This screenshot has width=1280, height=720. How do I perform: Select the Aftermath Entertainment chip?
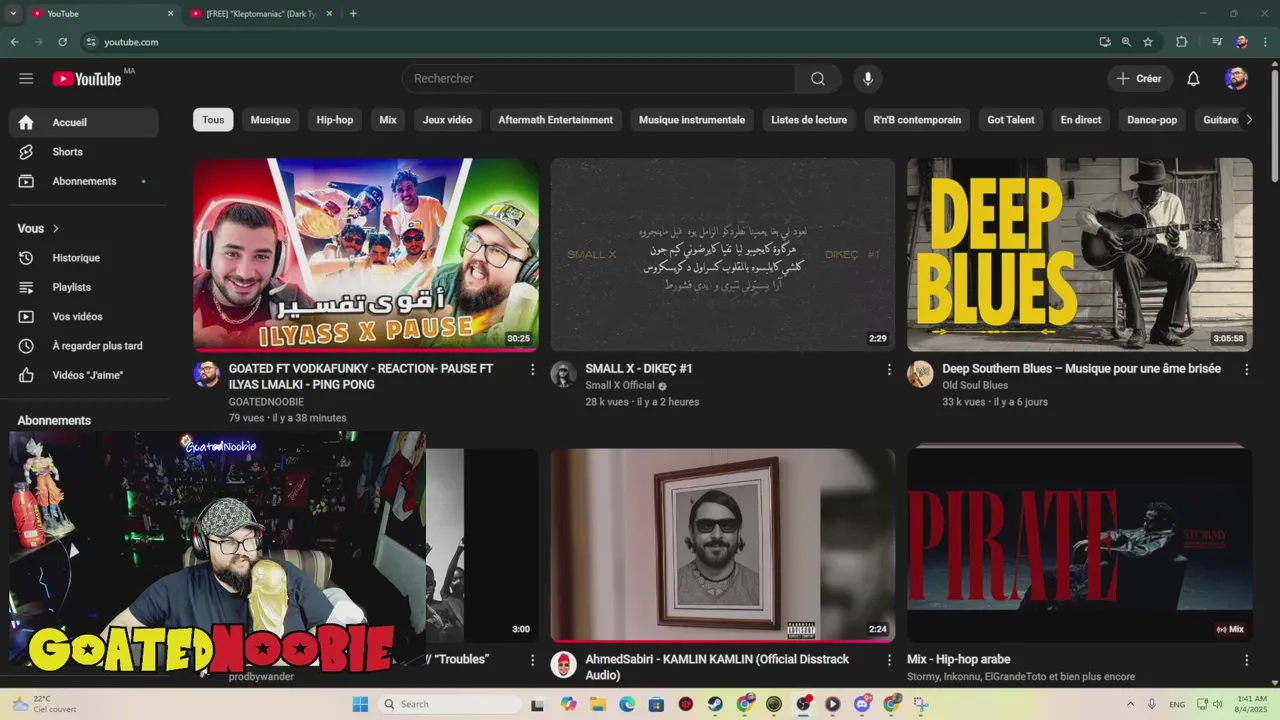point(556,120)
